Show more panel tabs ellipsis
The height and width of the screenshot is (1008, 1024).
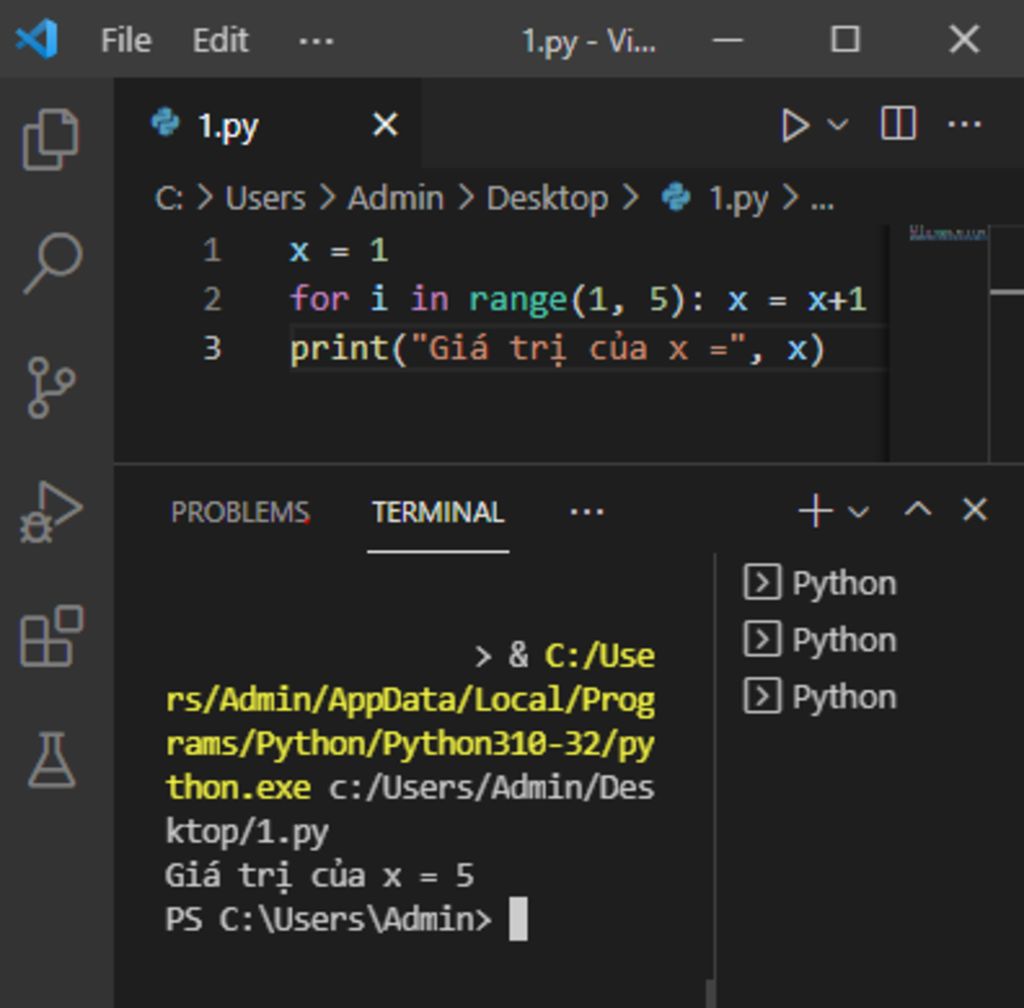tap(586, 512)
